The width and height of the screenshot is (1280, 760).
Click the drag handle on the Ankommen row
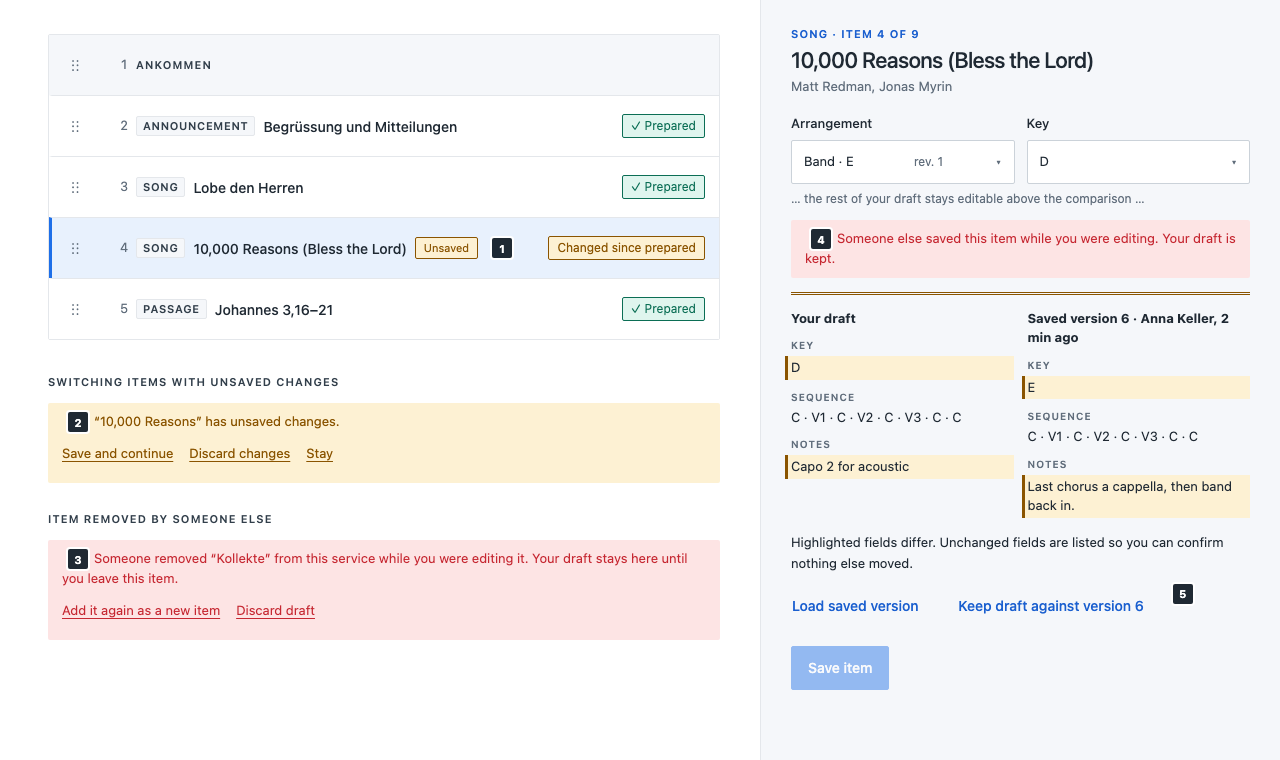click(75, 66)
